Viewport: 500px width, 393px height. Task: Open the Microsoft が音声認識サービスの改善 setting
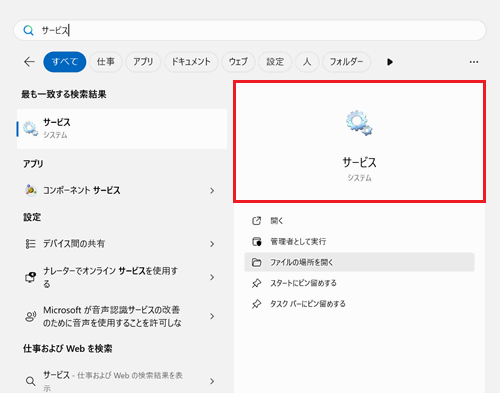[x=122, y=316]
